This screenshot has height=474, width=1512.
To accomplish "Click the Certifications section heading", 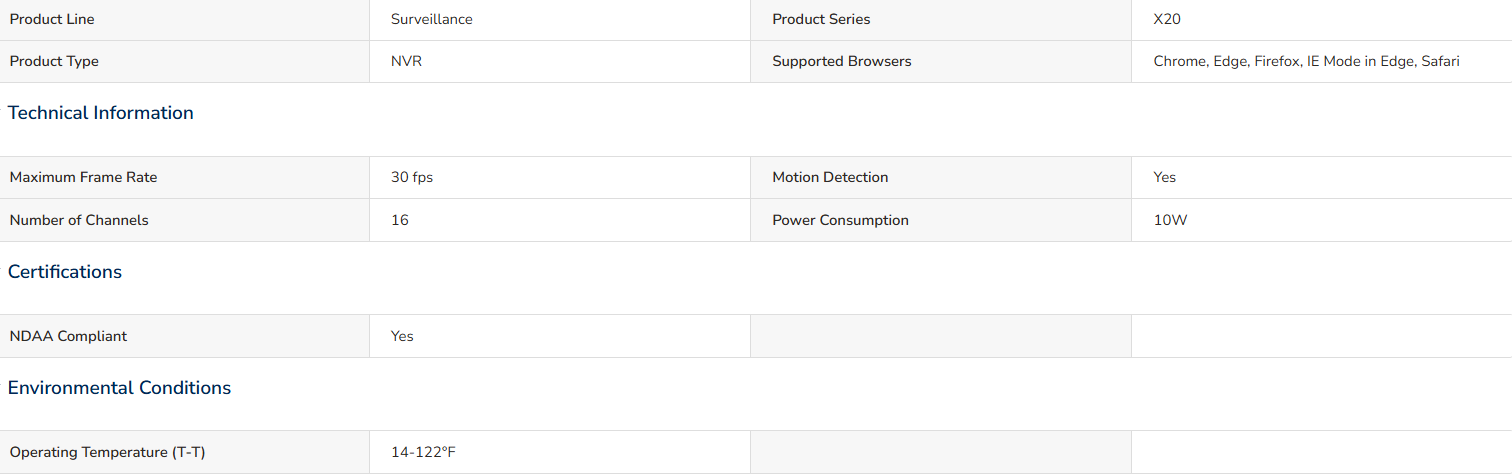I will (x=65, y=272).
